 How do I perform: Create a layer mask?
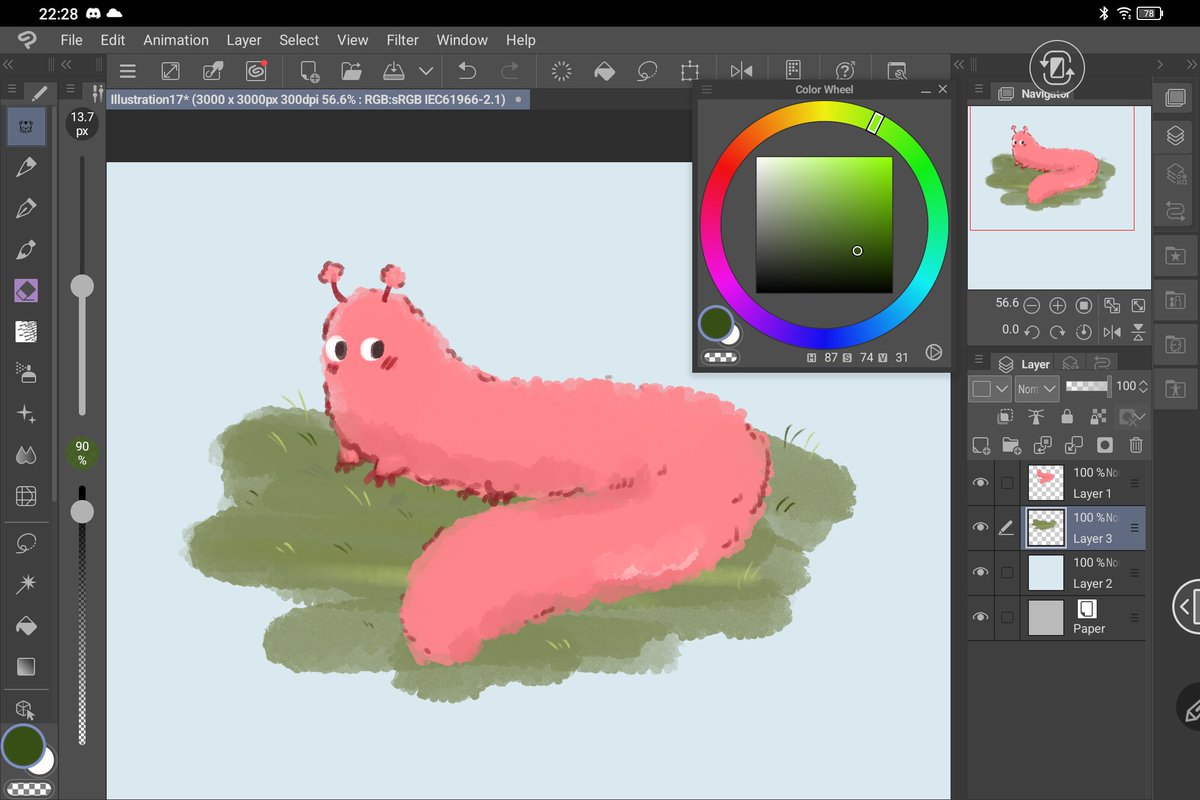coord(1105,446)
